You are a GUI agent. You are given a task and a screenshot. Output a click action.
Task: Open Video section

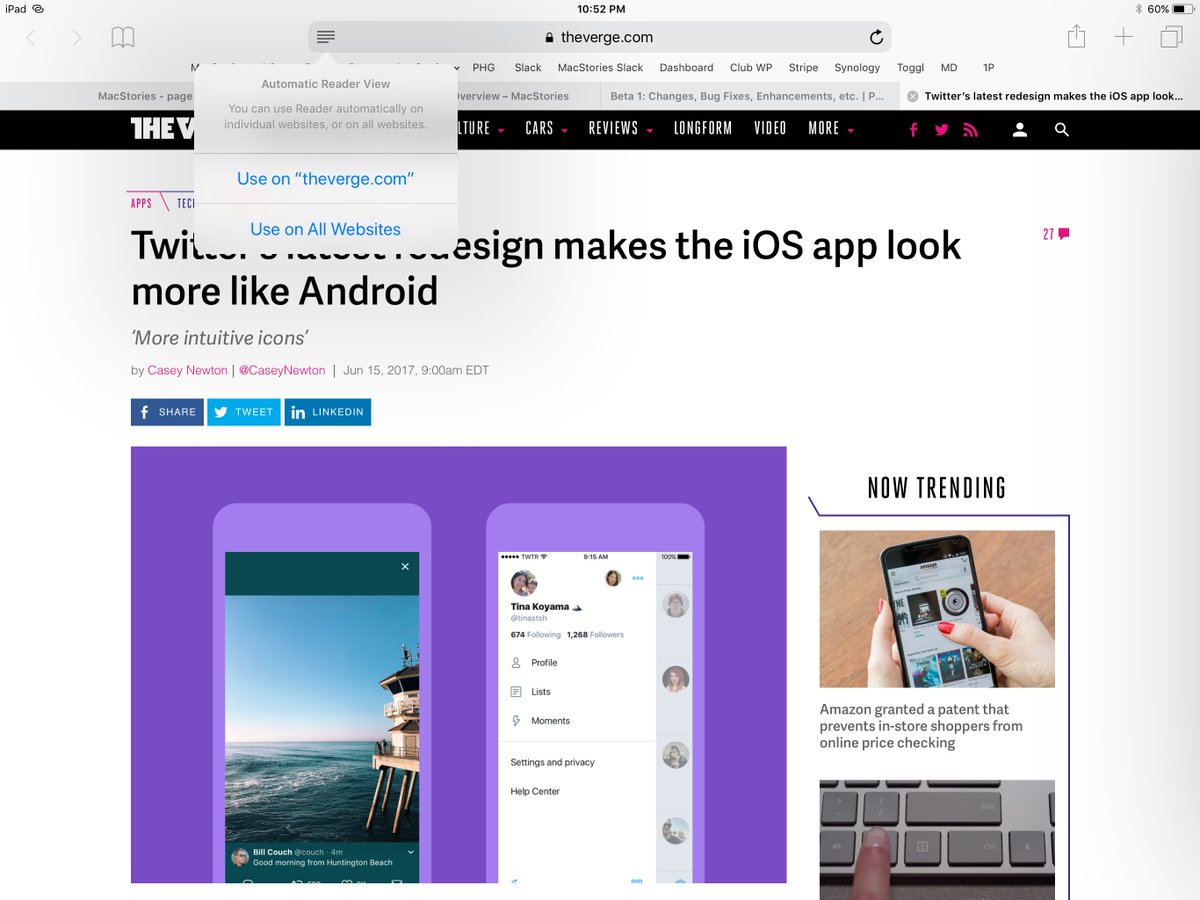tap(770, 128)
